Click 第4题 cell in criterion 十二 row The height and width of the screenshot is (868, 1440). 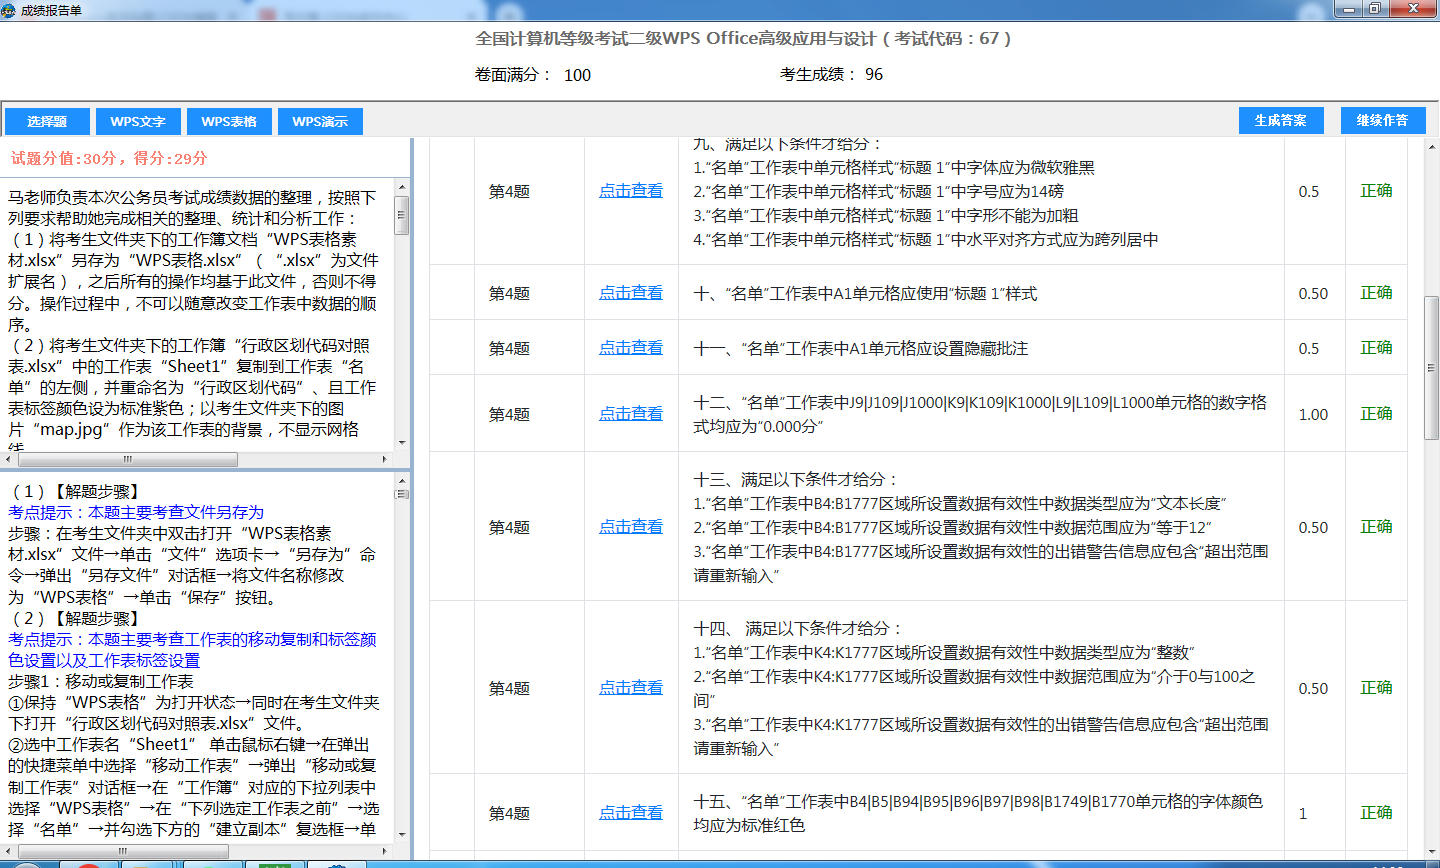point(509,414)
